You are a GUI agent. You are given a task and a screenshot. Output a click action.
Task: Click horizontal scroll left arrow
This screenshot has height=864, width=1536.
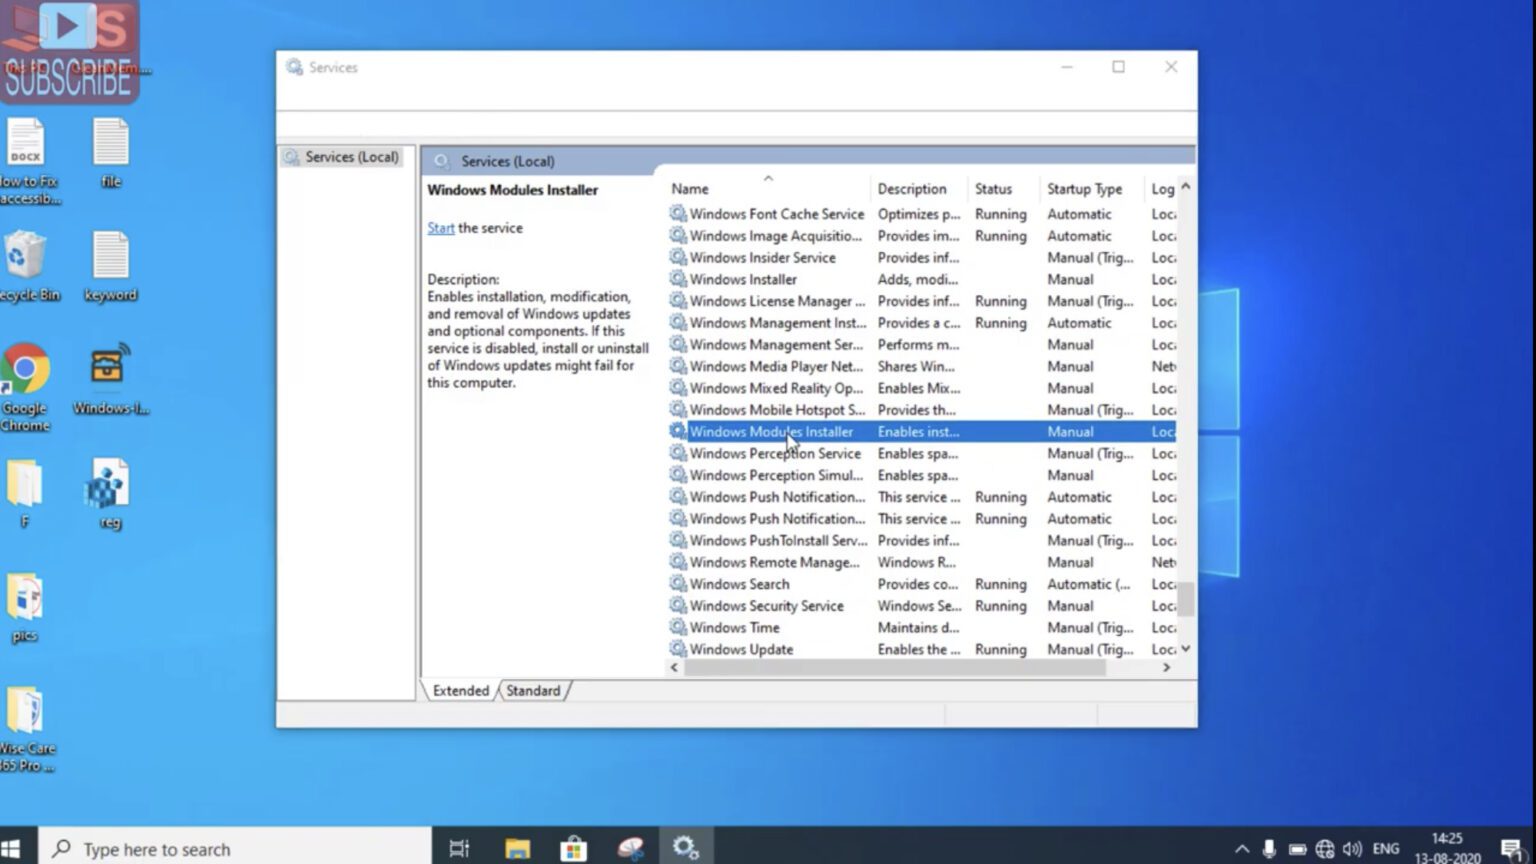point(674,668)
